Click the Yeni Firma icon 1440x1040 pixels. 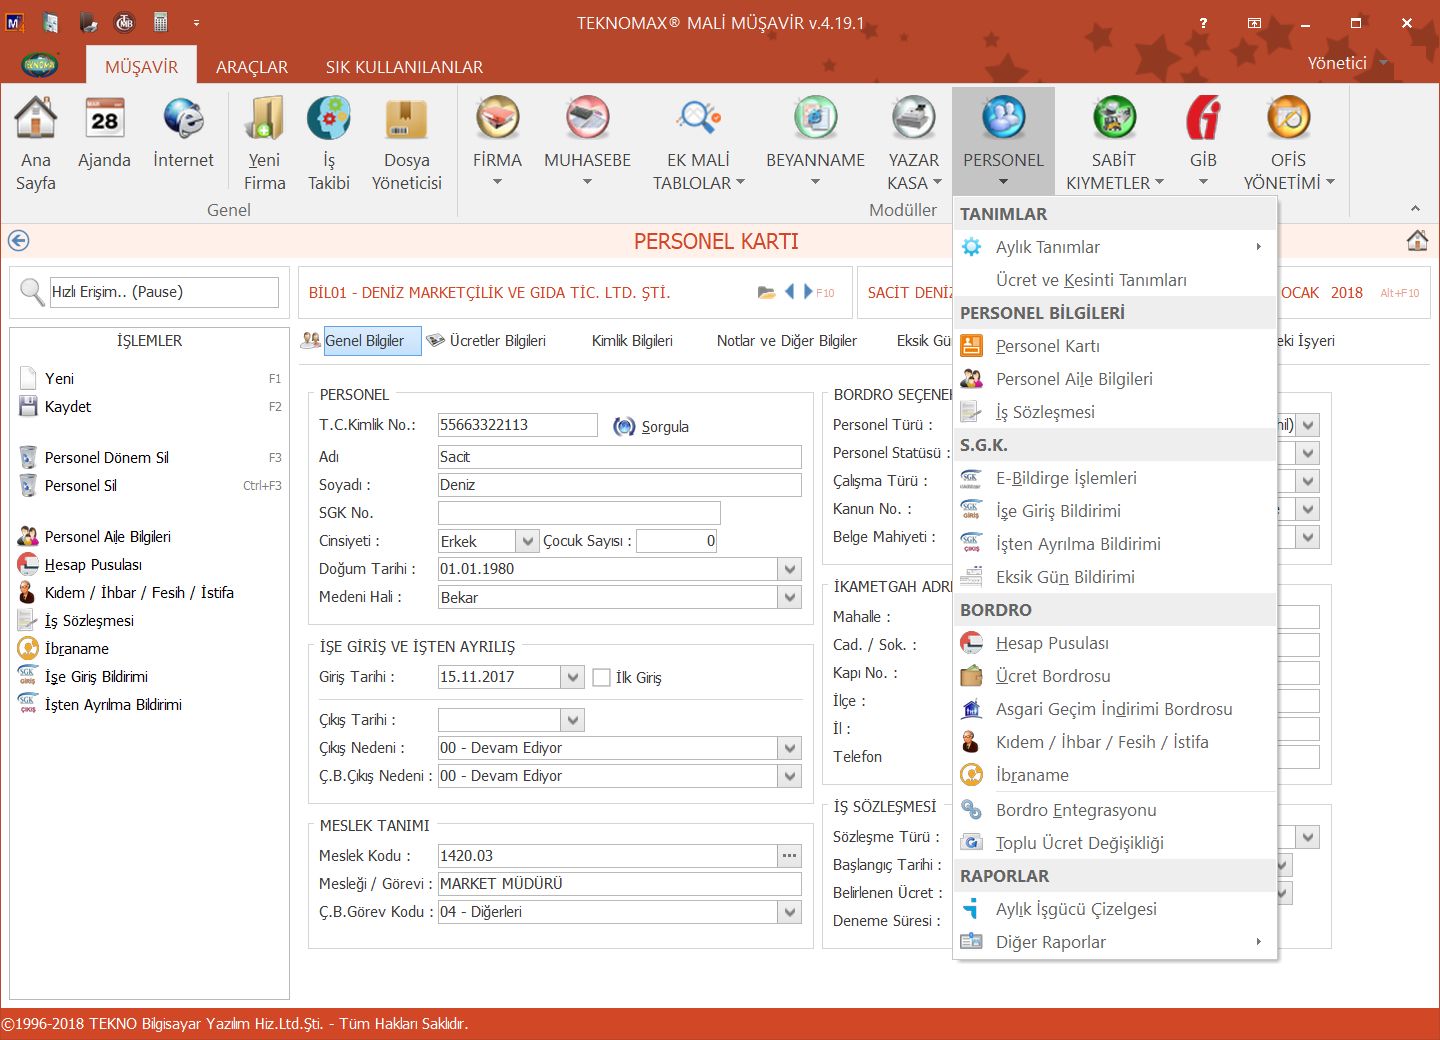pyautogui.click(x=264, y=120)
